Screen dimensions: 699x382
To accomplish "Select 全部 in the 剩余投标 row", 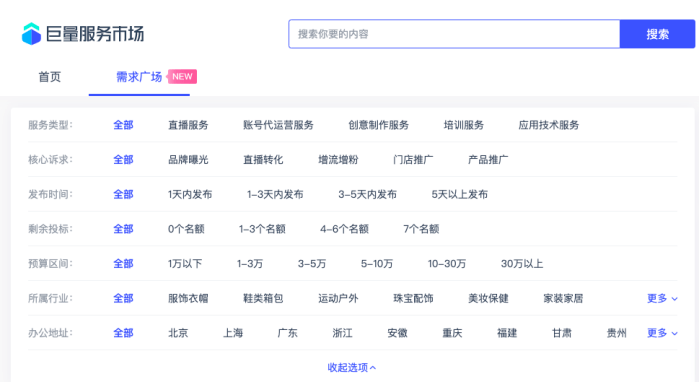I will point(123,229).
